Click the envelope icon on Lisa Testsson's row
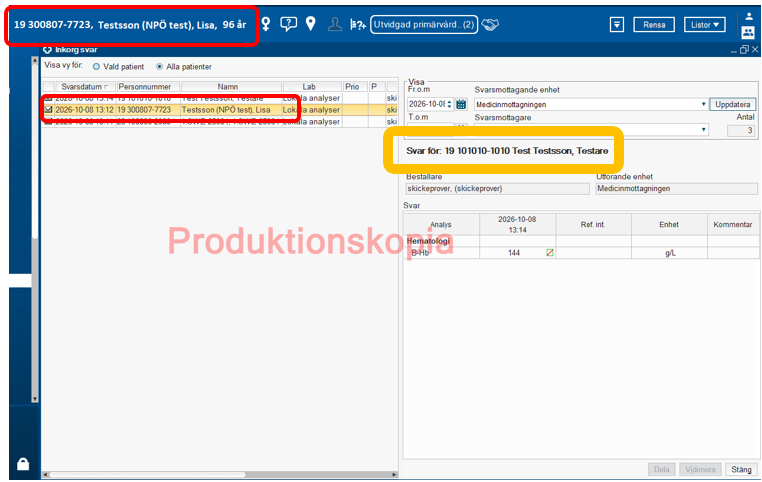Viewport: 762px width, 482px height. click(49, 110)
